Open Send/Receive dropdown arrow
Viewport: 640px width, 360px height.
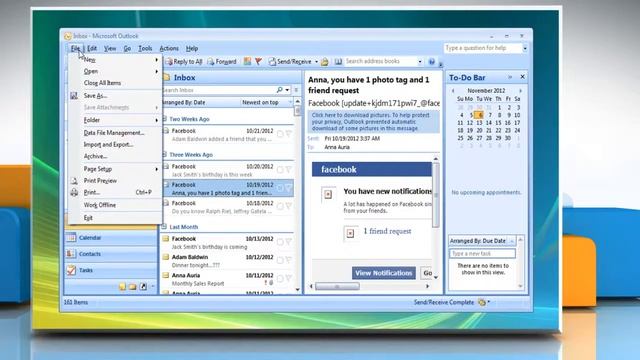tap(316, 62)
